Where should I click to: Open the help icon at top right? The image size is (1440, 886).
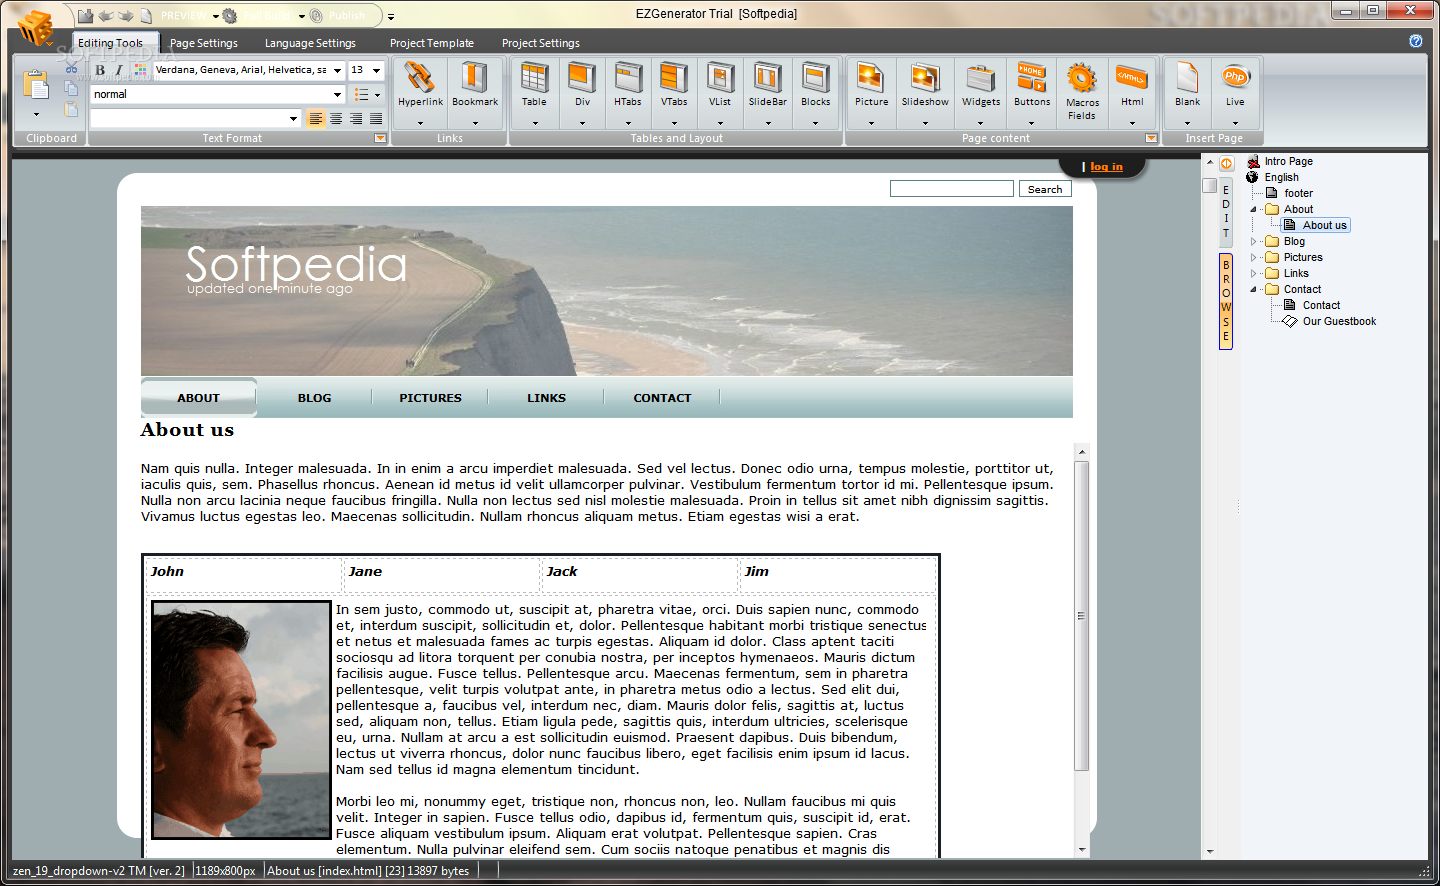click(x=1416, y=41)
